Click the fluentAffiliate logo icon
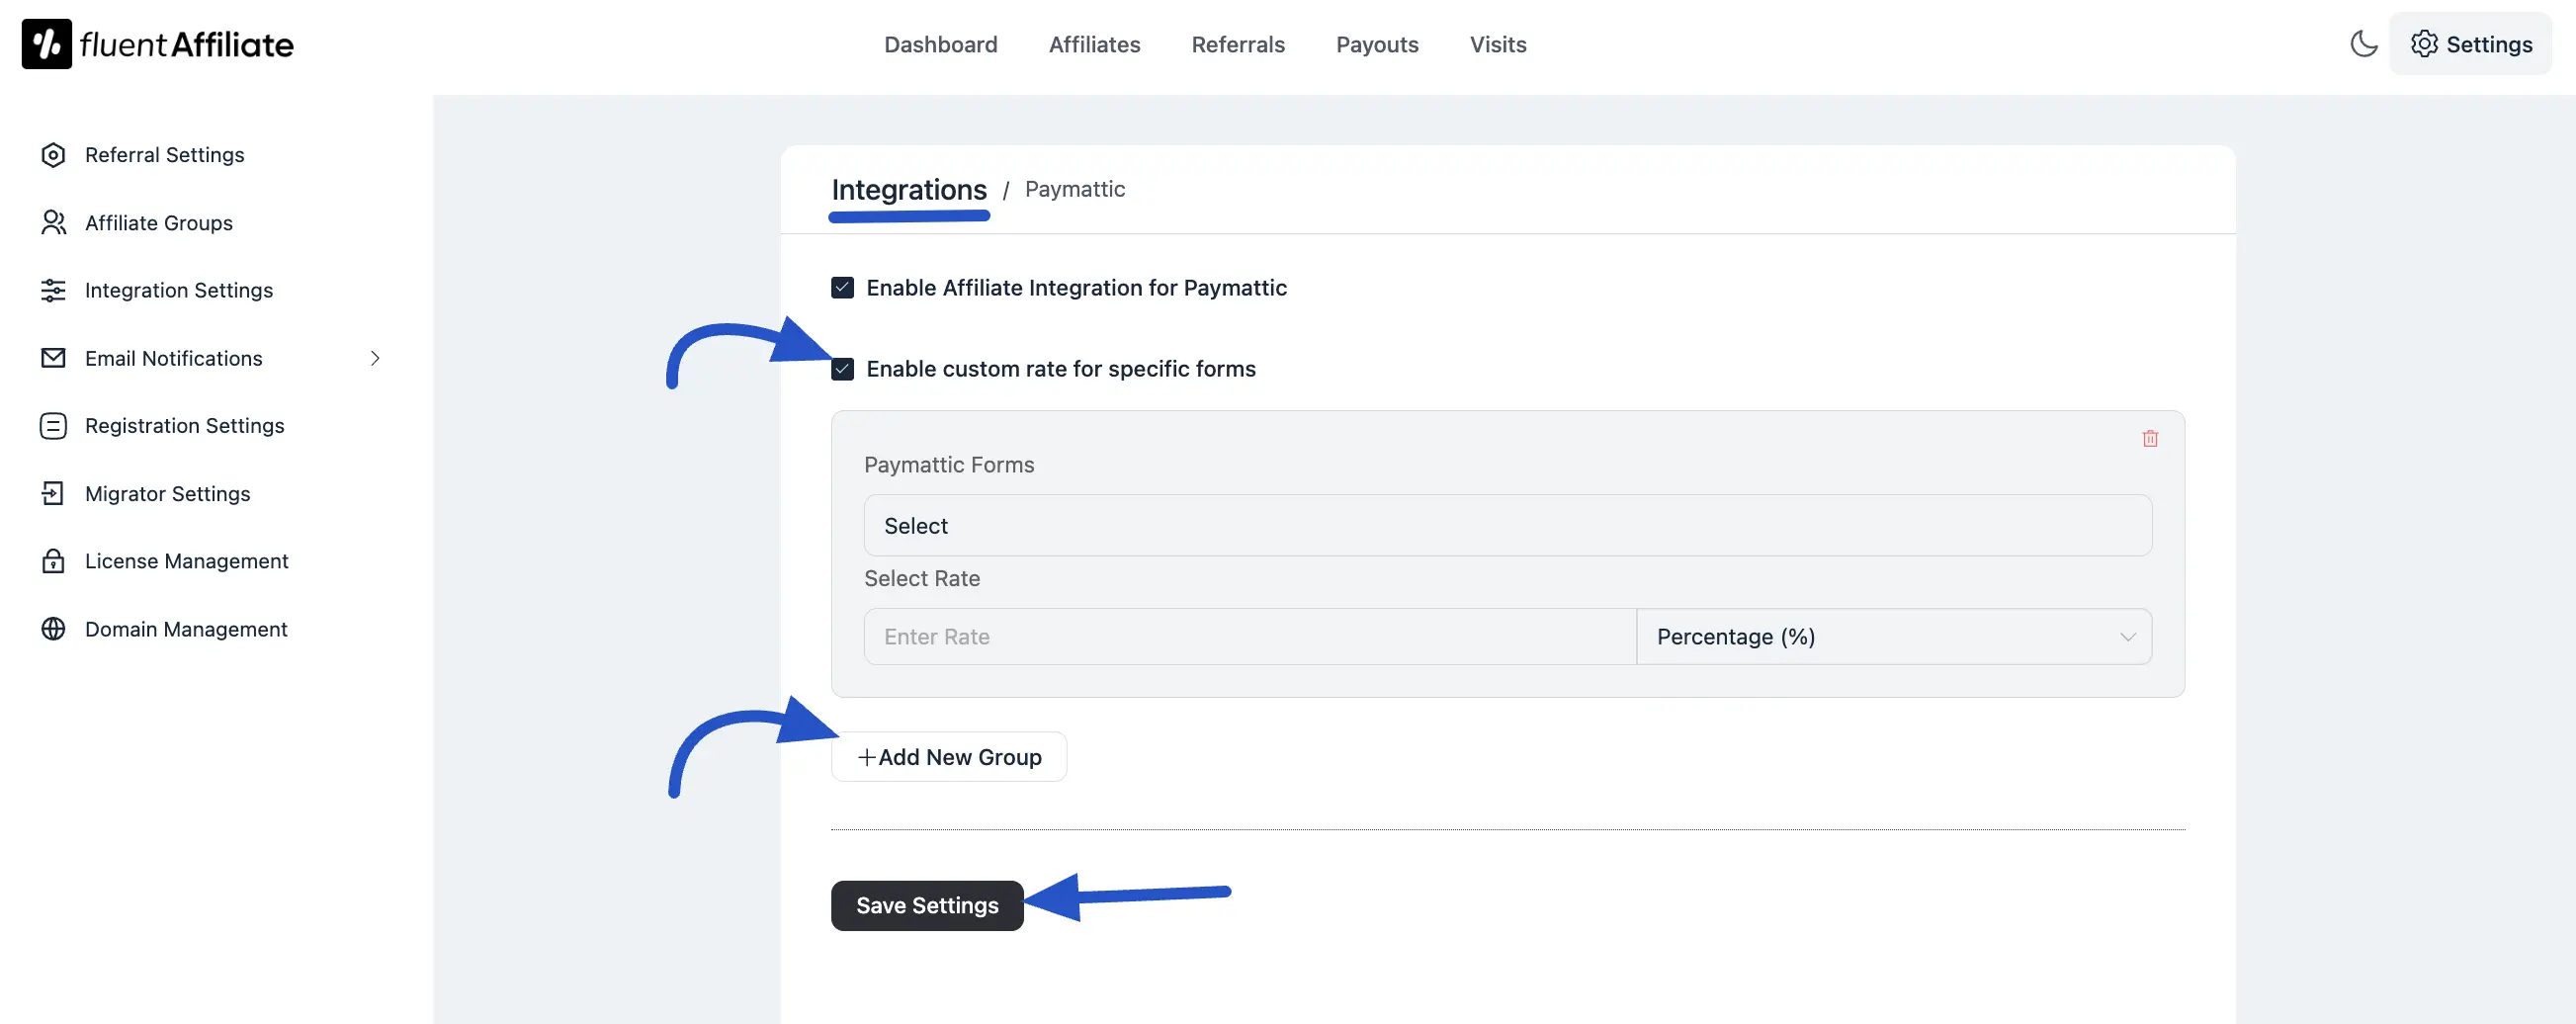Viewport: 2576px width, 1024px height. 47,44
